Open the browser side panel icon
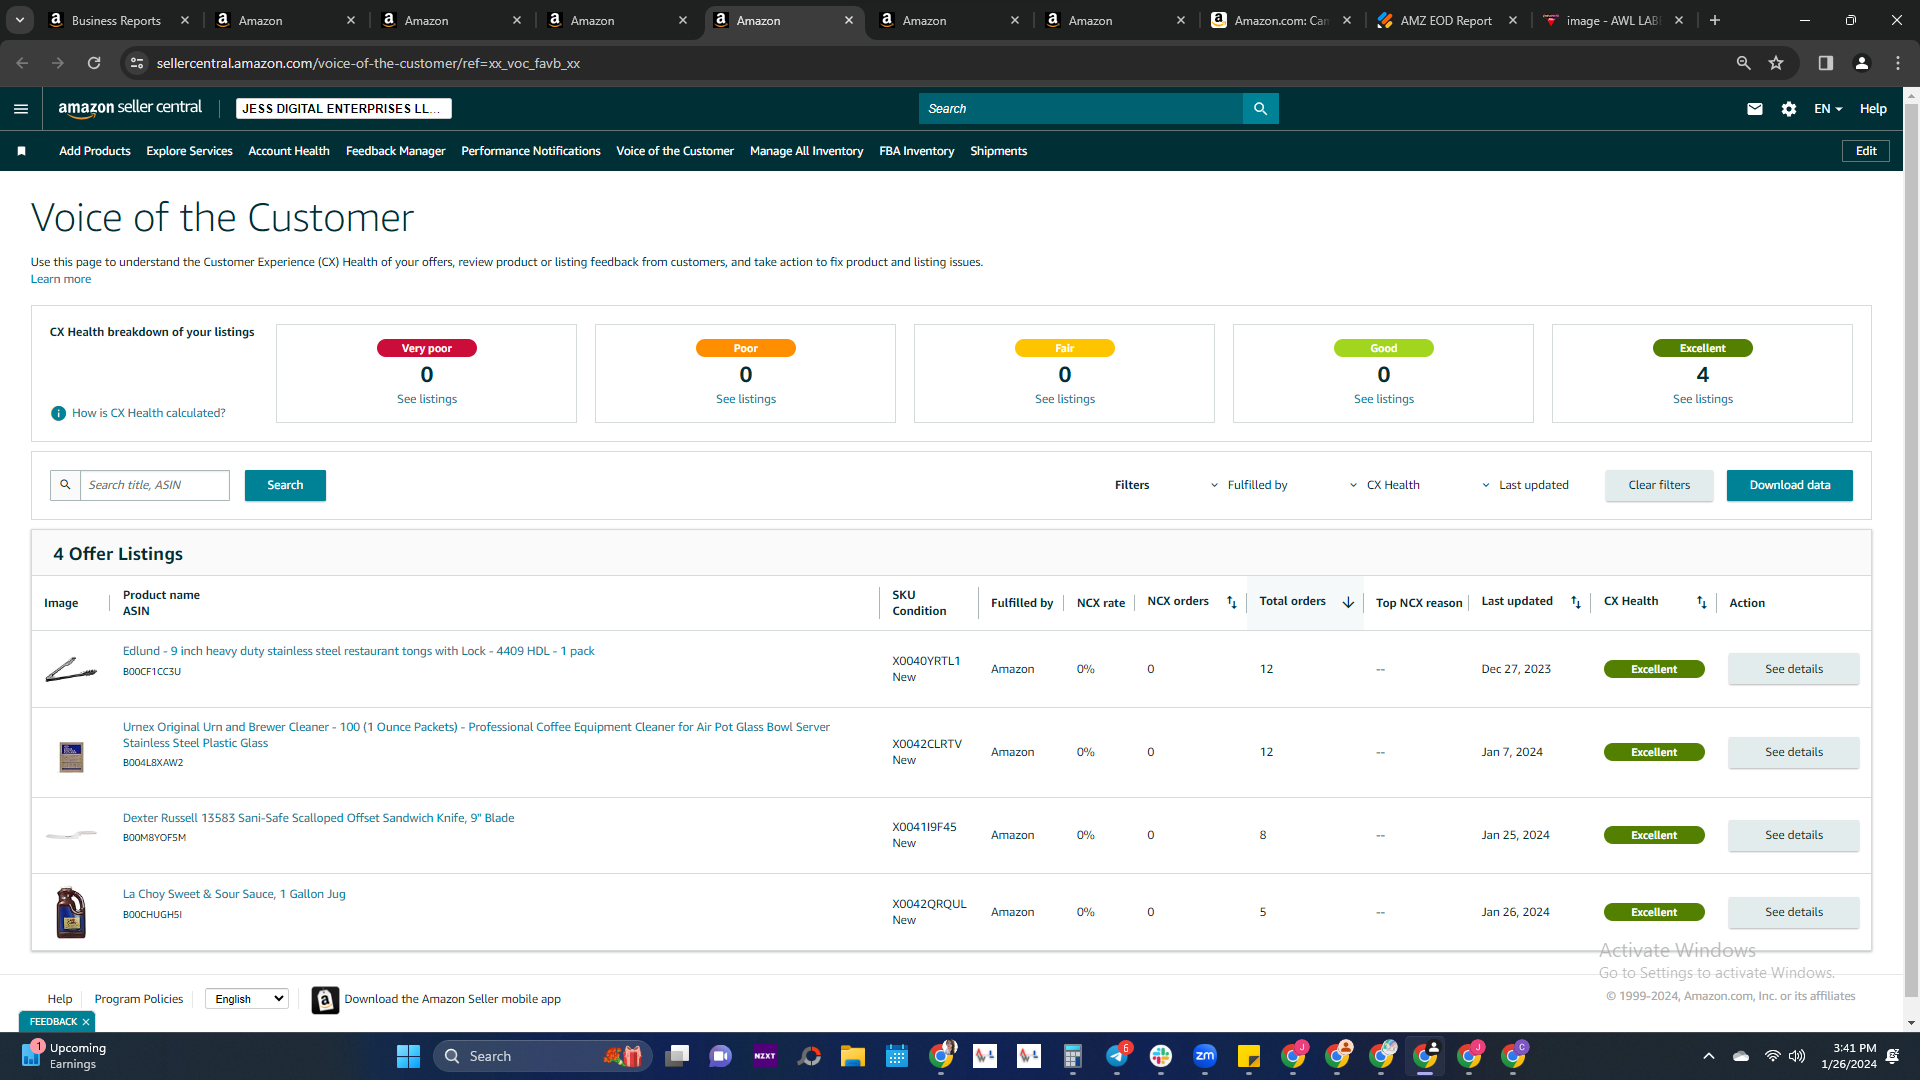Screen dimensions: 1920x1080 1826,63
